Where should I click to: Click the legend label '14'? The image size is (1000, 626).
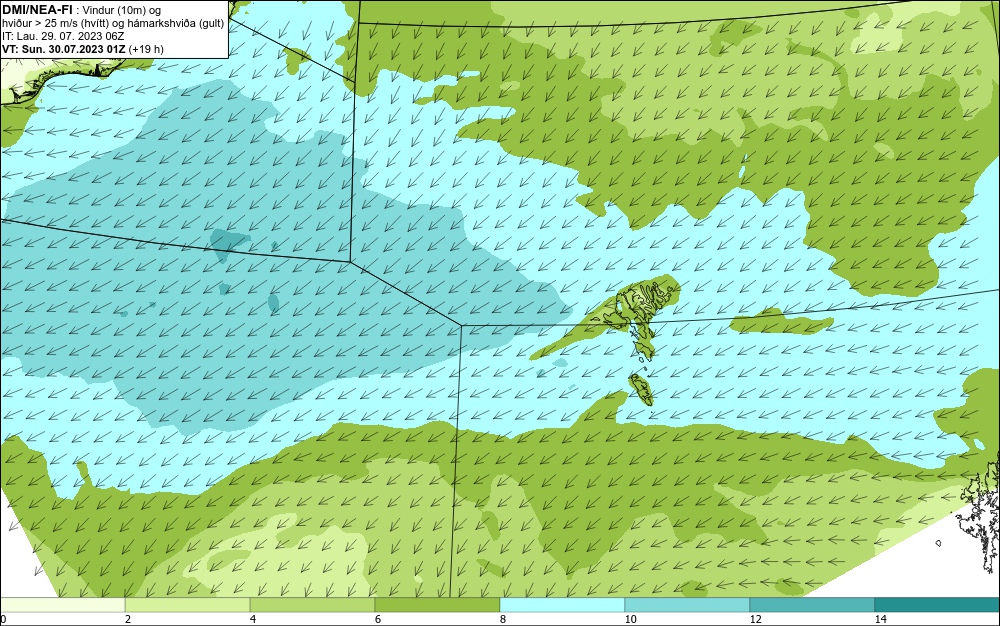click(881, 619)
